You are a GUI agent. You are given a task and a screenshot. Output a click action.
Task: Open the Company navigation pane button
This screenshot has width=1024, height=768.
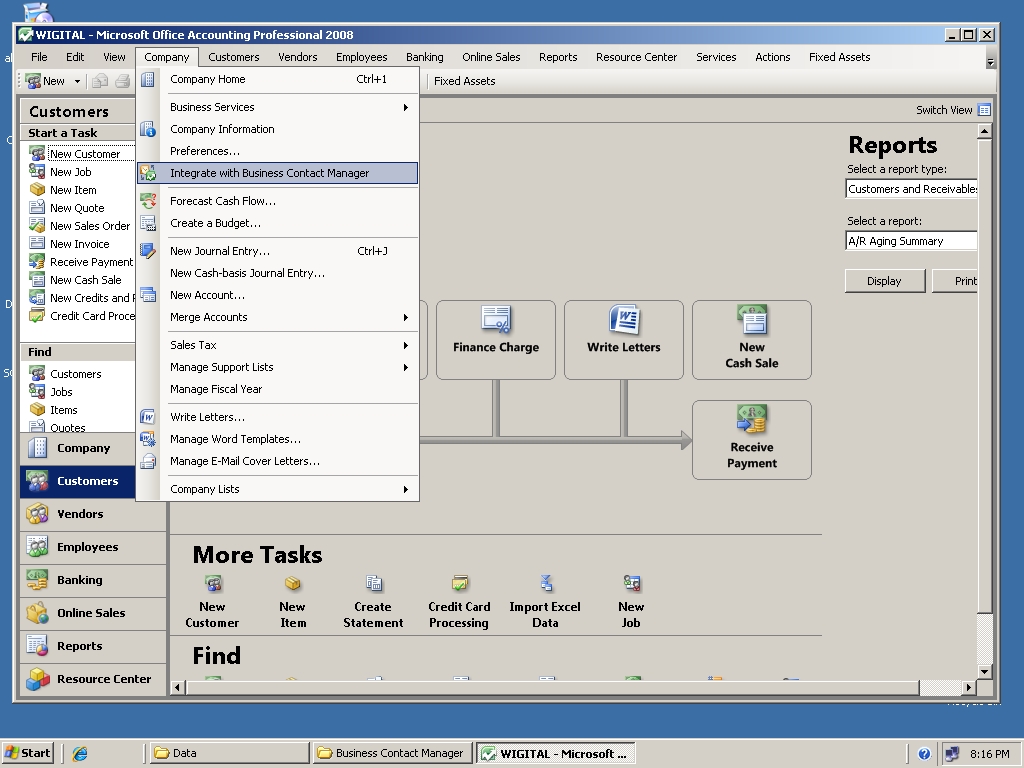click(x=78, y=448)
